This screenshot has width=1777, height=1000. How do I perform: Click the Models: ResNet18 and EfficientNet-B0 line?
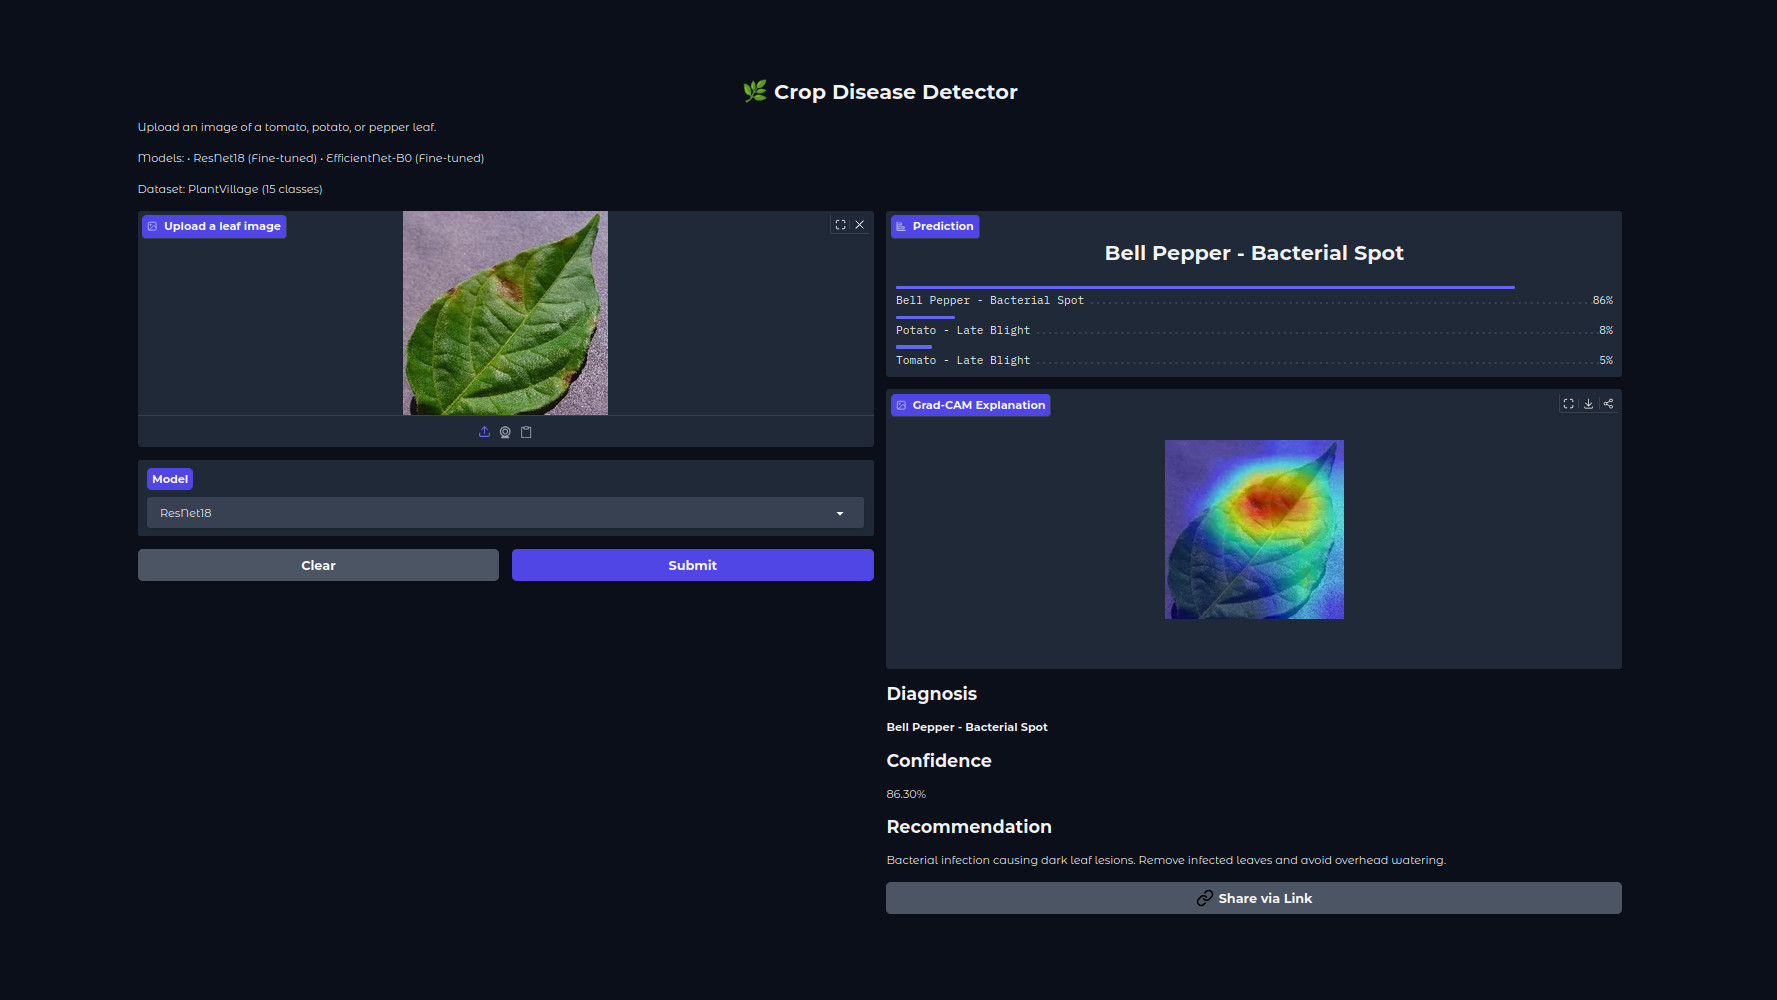pos(311,158)
